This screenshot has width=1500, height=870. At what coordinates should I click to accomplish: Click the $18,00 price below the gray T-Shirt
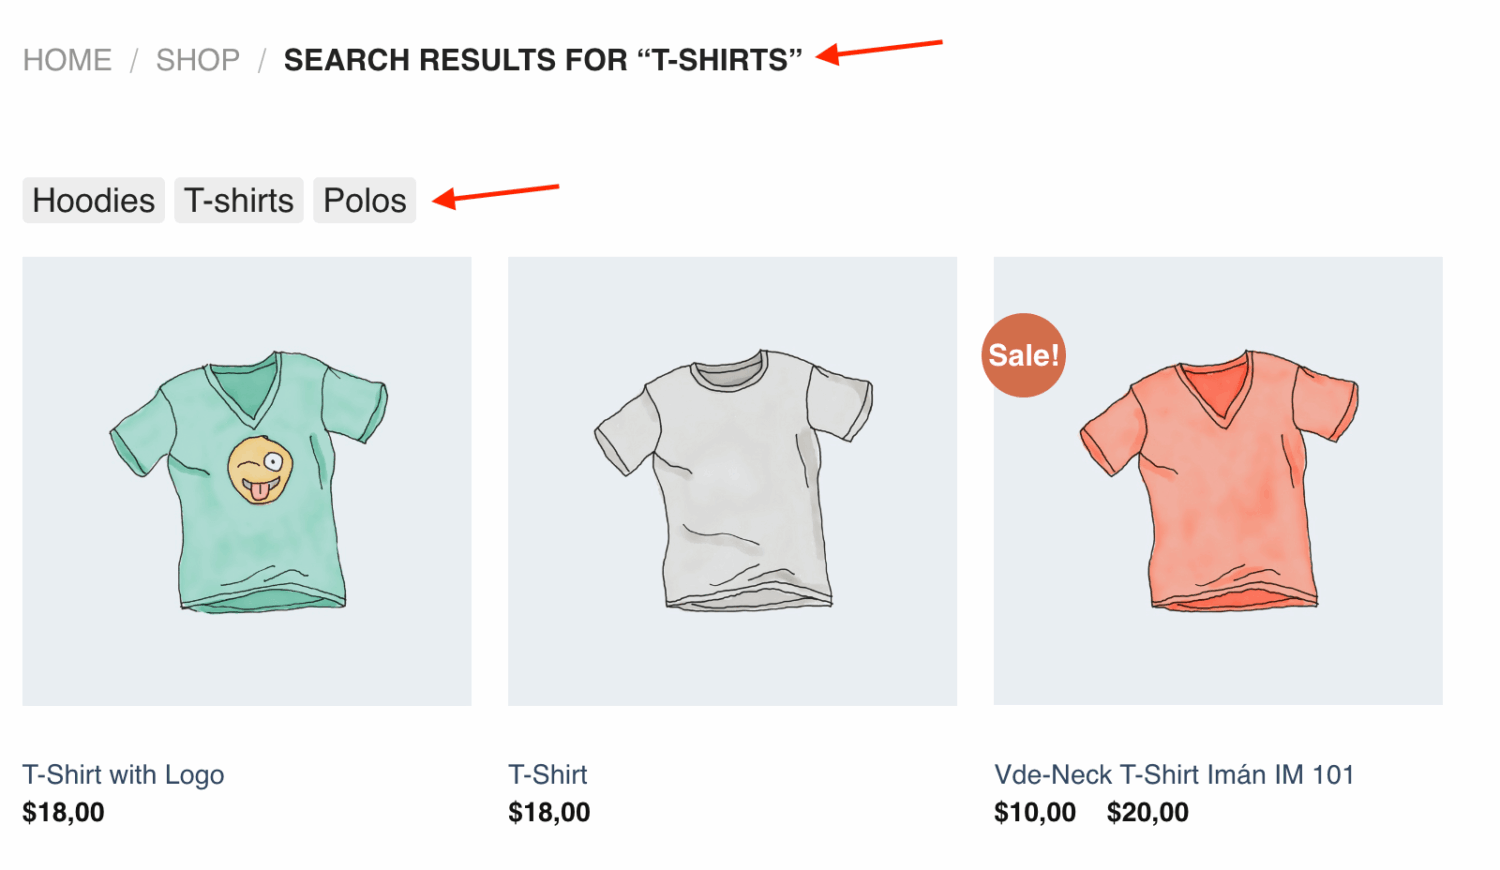(549, 812)
